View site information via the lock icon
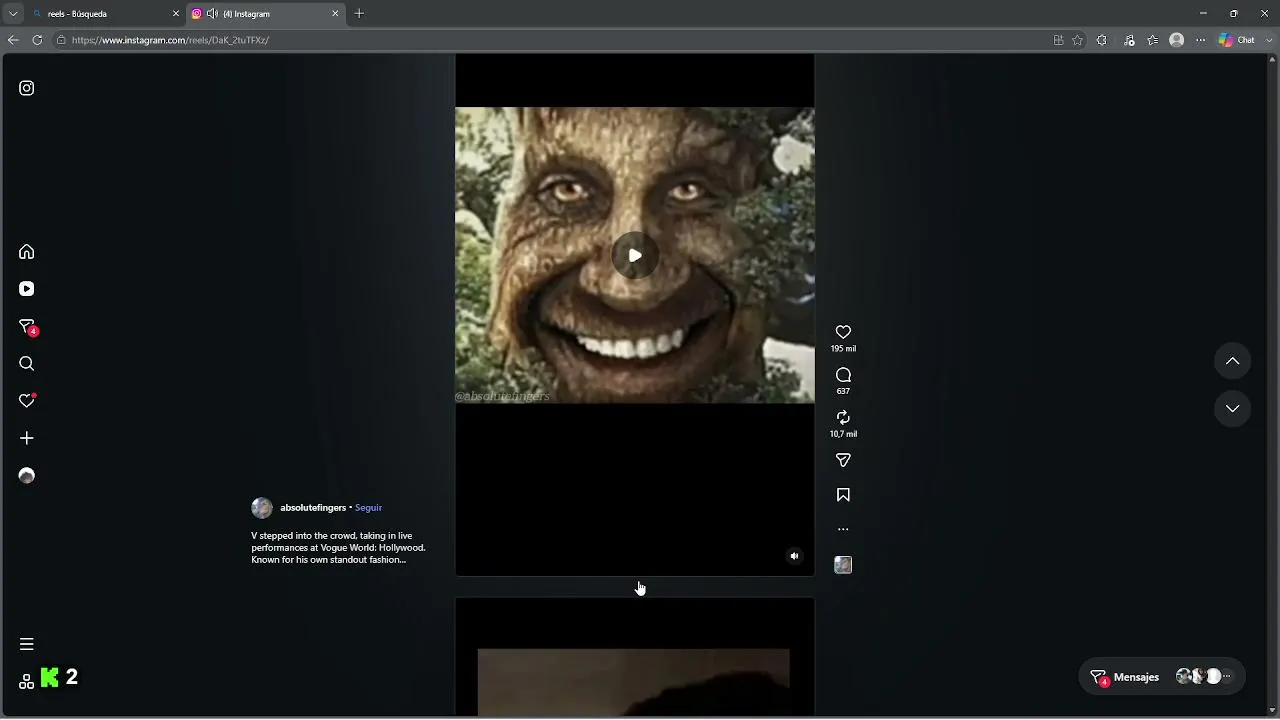 click(61, 40)
